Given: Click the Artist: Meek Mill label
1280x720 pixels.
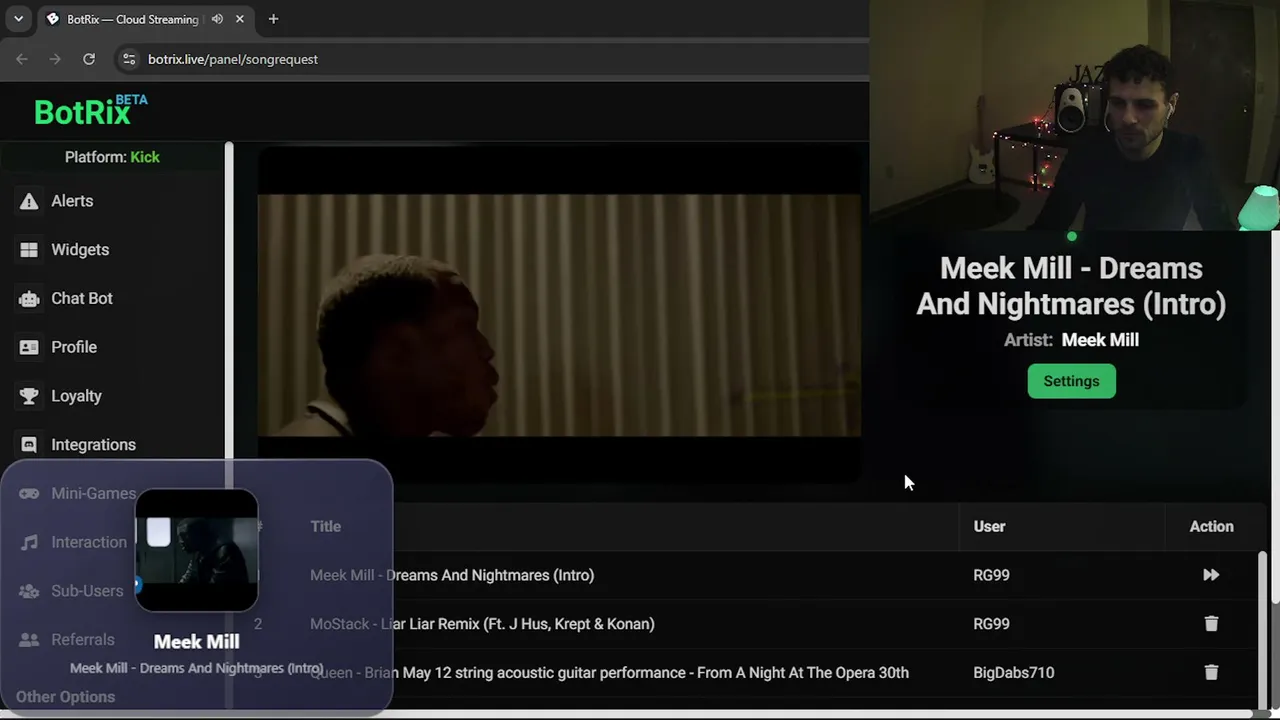Looking at the screenshot, I should 1071,340.
